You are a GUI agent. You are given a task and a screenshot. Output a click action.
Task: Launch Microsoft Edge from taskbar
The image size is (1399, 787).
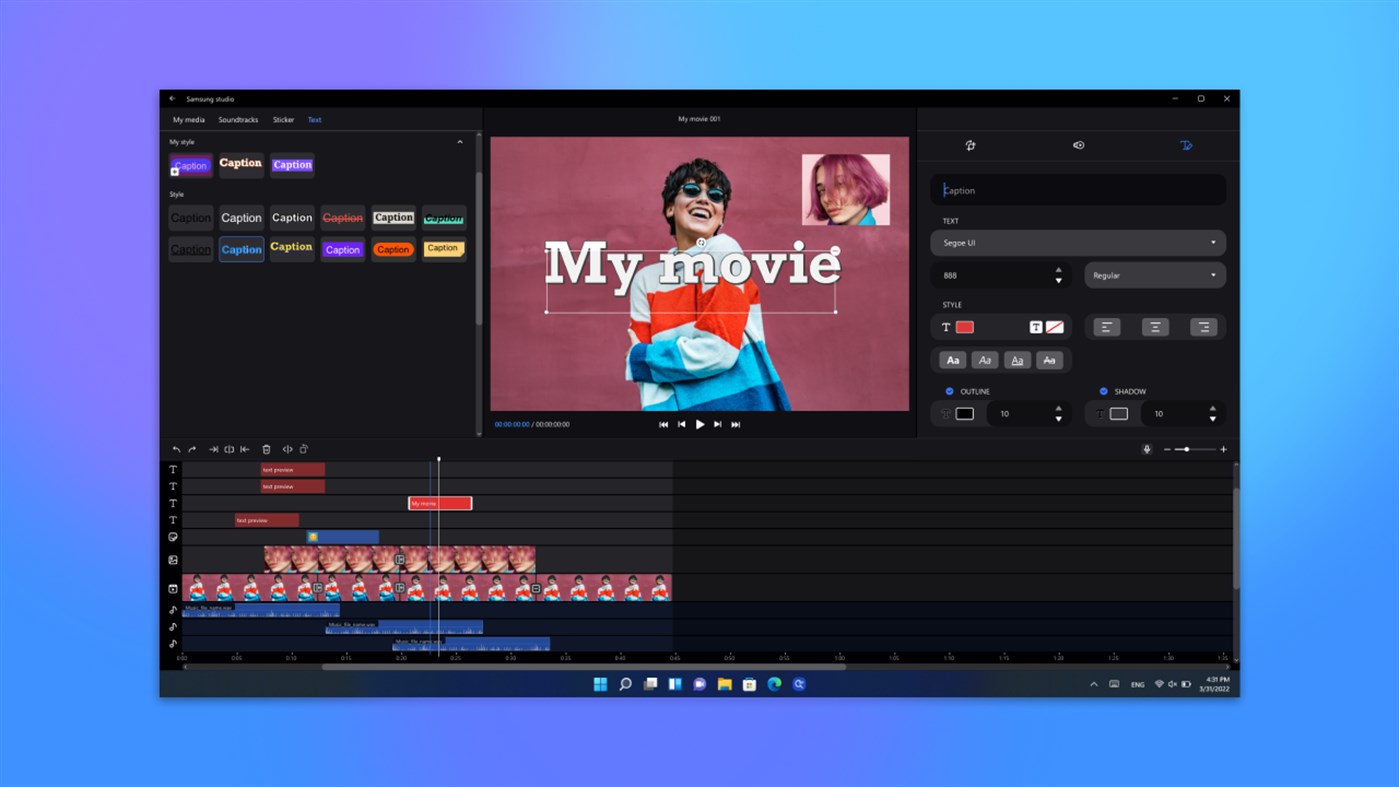pos(774,684)
